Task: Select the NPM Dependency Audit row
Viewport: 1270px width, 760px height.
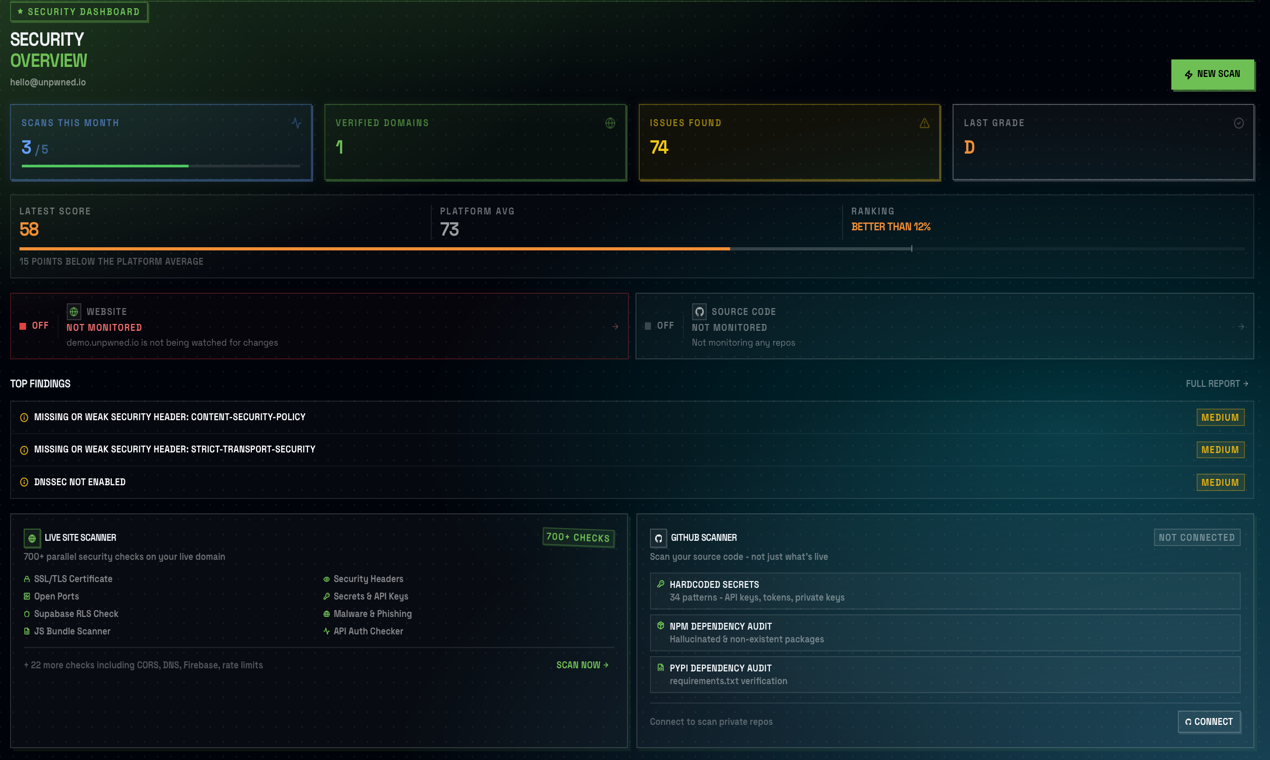Action: pos(945,633)
